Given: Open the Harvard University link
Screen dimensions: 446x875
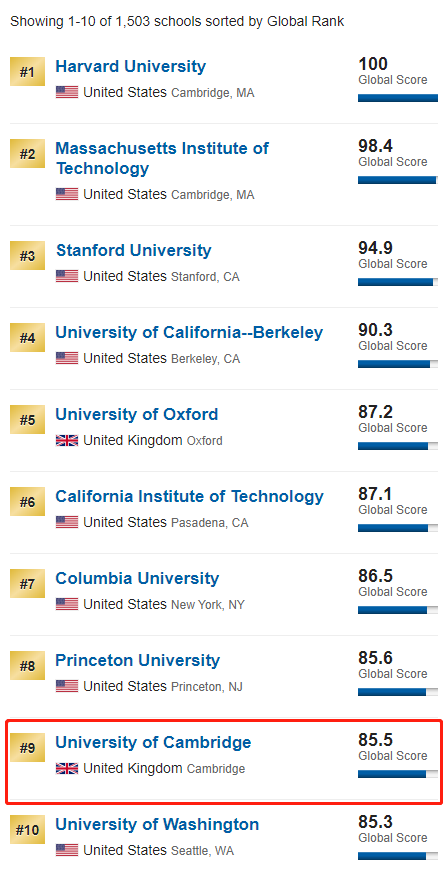Looking at the screenshot, I should pyautogui.click(x=131, y=66).
